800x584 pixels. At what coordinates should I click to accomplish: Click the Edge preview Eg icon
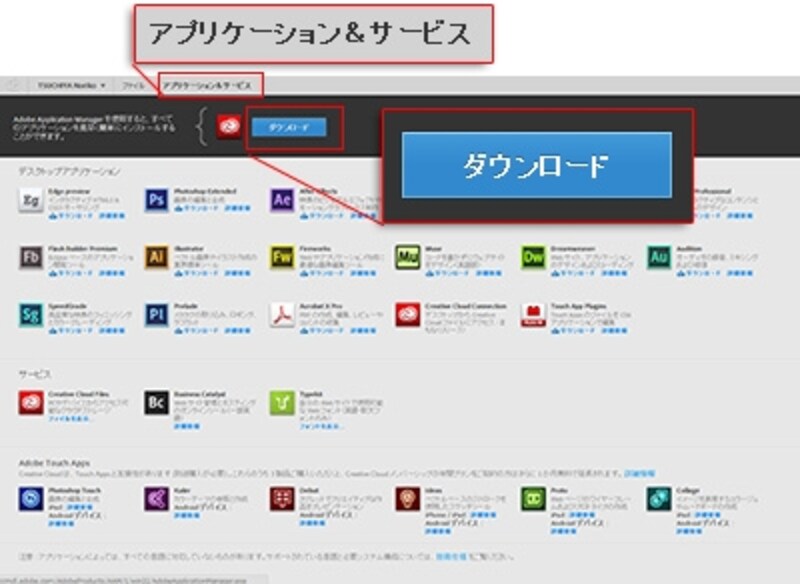click(31, 200)
